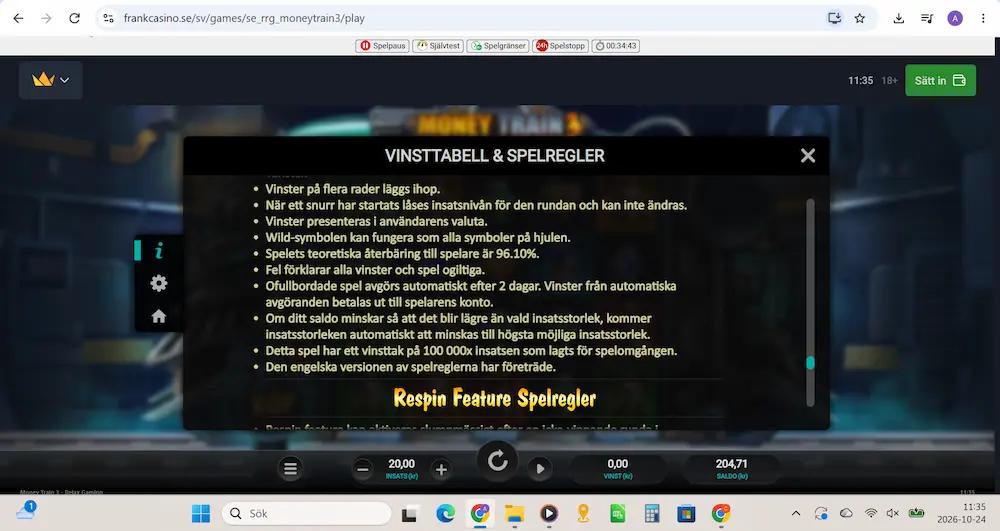Screen dimensions: 1000x531
Task: Open the green spreadsheet taskbar icon
Action: tap(617, 513)
